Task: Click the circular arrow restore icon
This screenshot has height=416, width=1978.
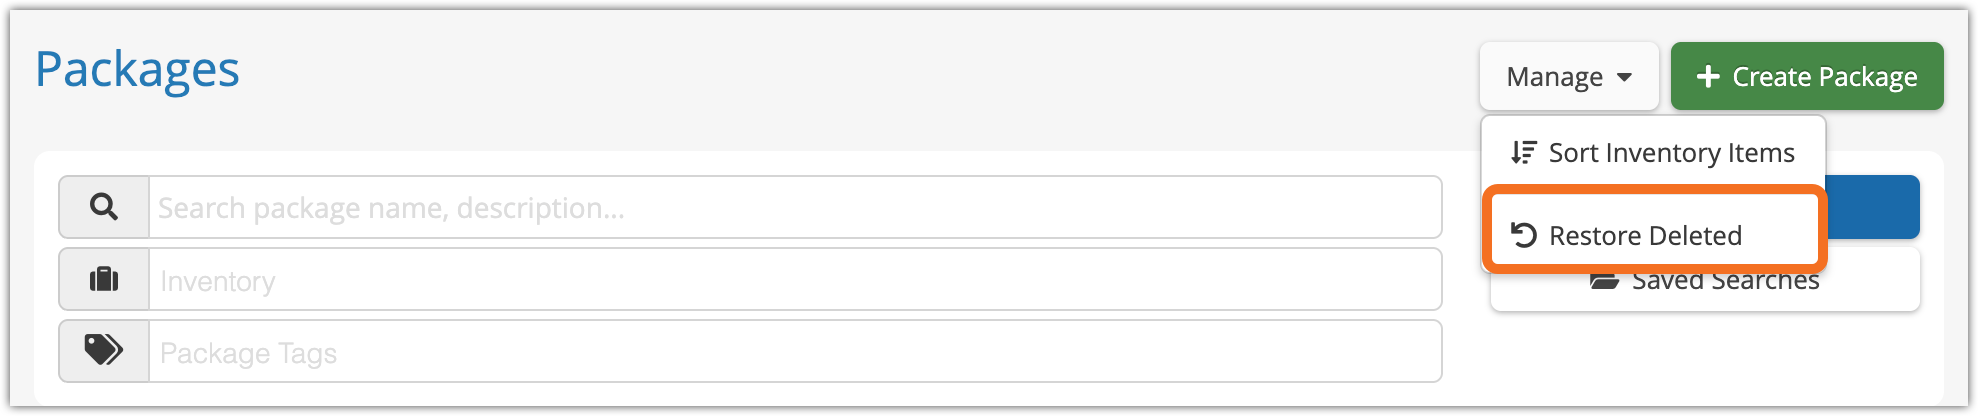Action: tap(1523, 235)
